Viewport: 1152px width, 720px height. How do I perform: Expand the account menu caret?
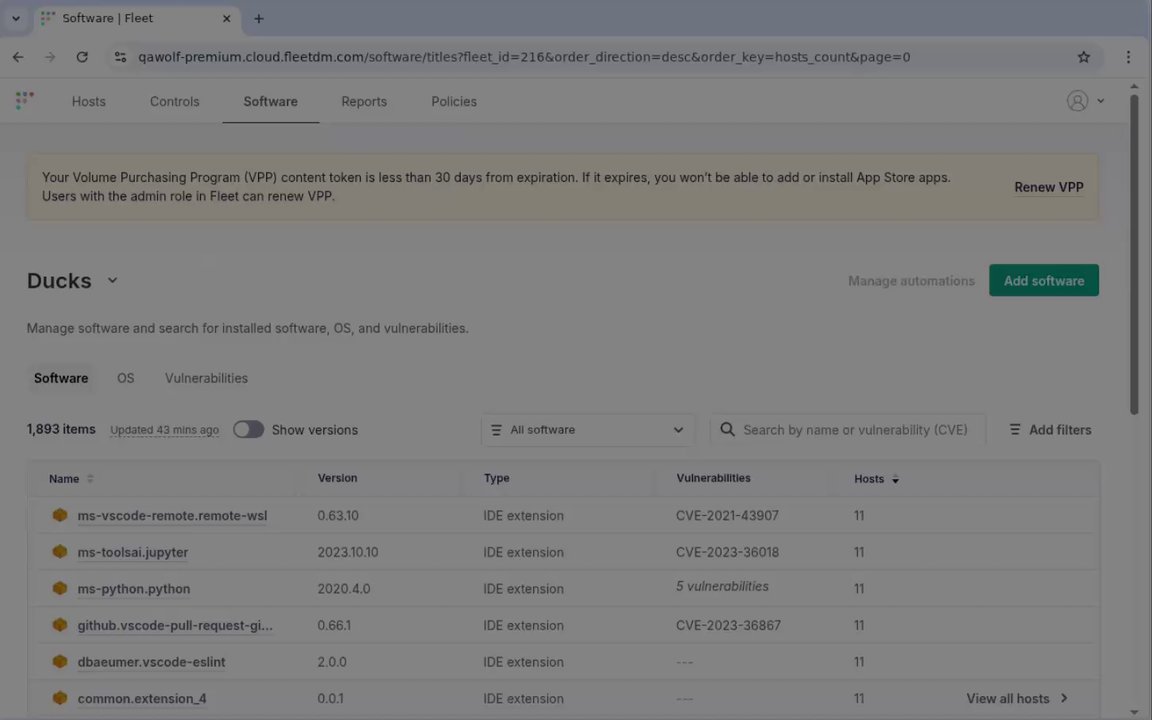(x=1101, y=101)
